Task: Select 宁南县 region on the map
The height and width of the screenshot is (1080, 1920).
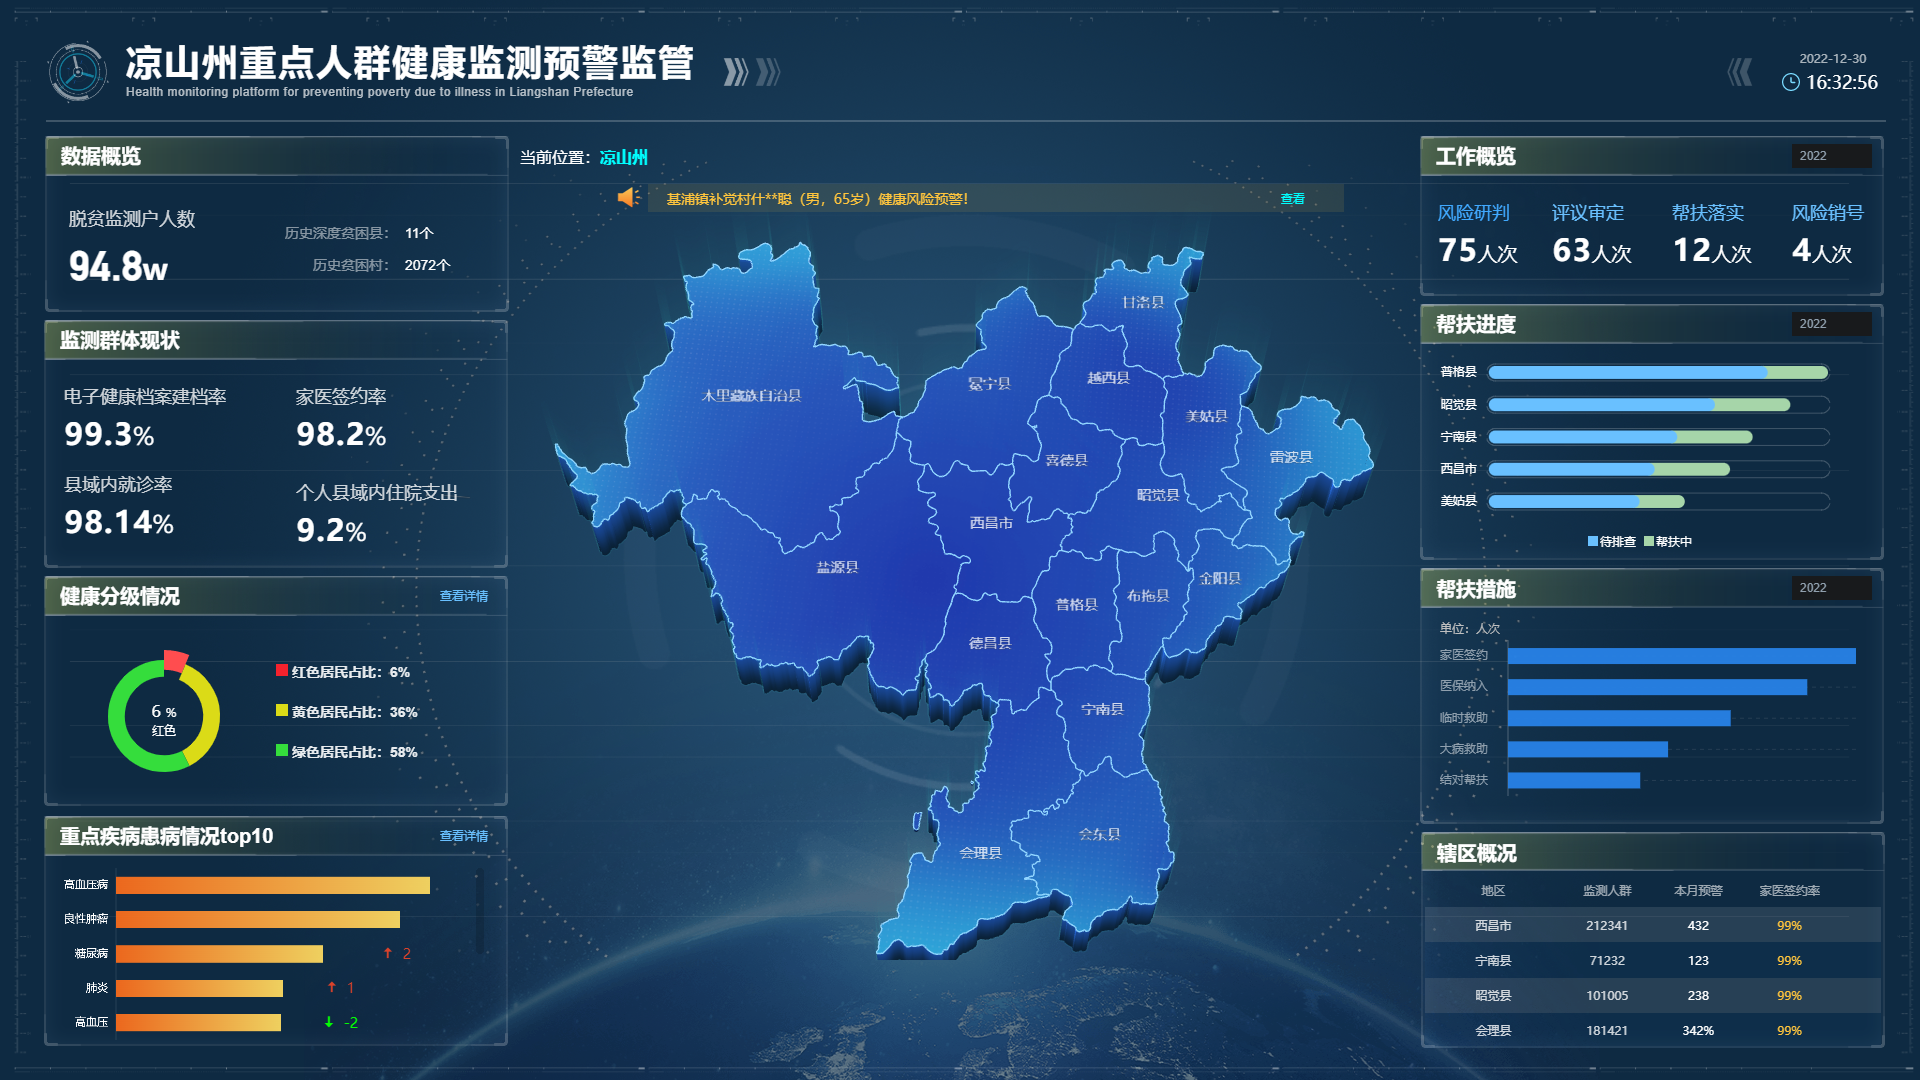Action: pyautogui.click(x=1102, y=709)
